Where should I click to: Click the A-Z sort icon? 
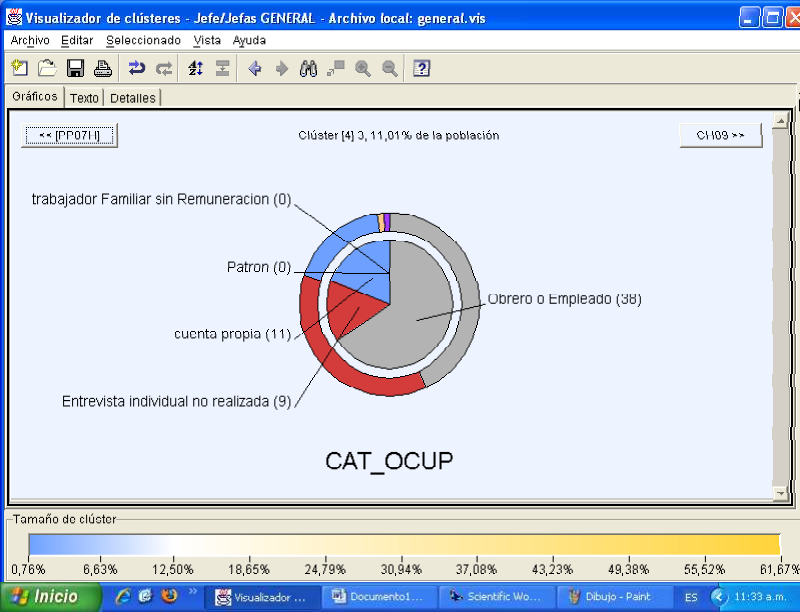pos(196,68)
